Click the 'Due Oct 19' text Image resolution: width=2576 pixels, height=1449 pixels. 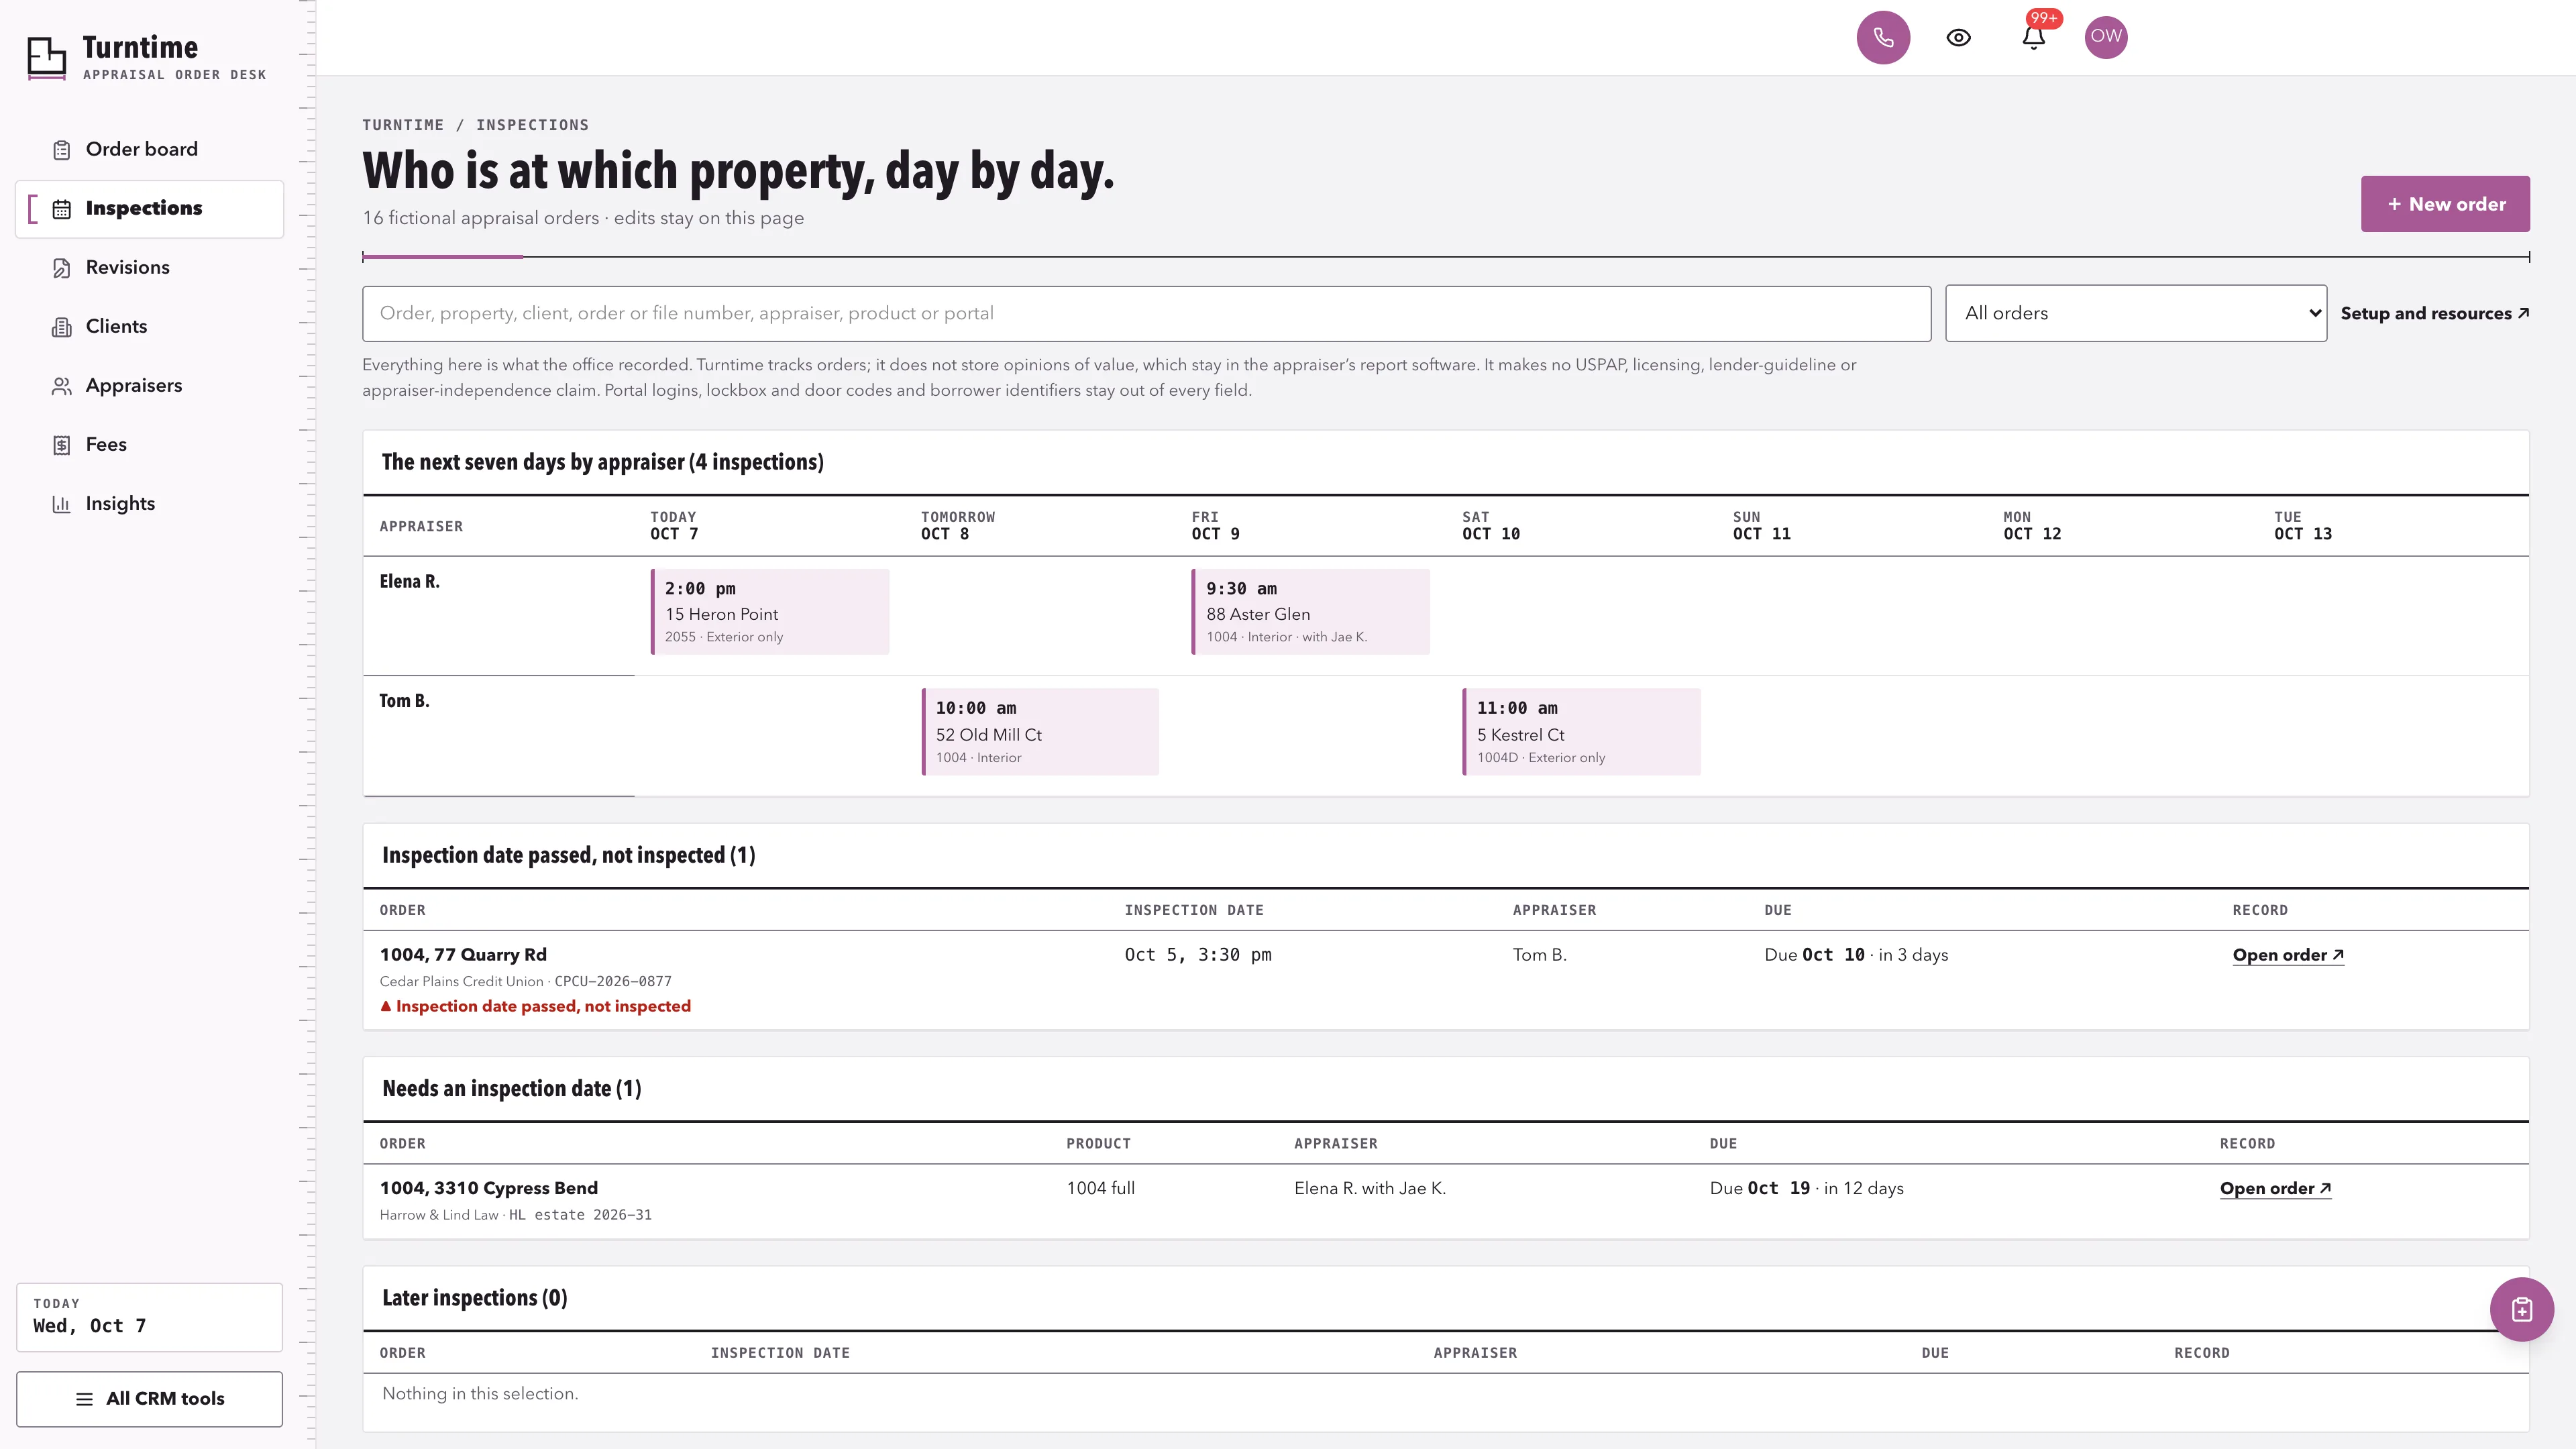1760,1188
